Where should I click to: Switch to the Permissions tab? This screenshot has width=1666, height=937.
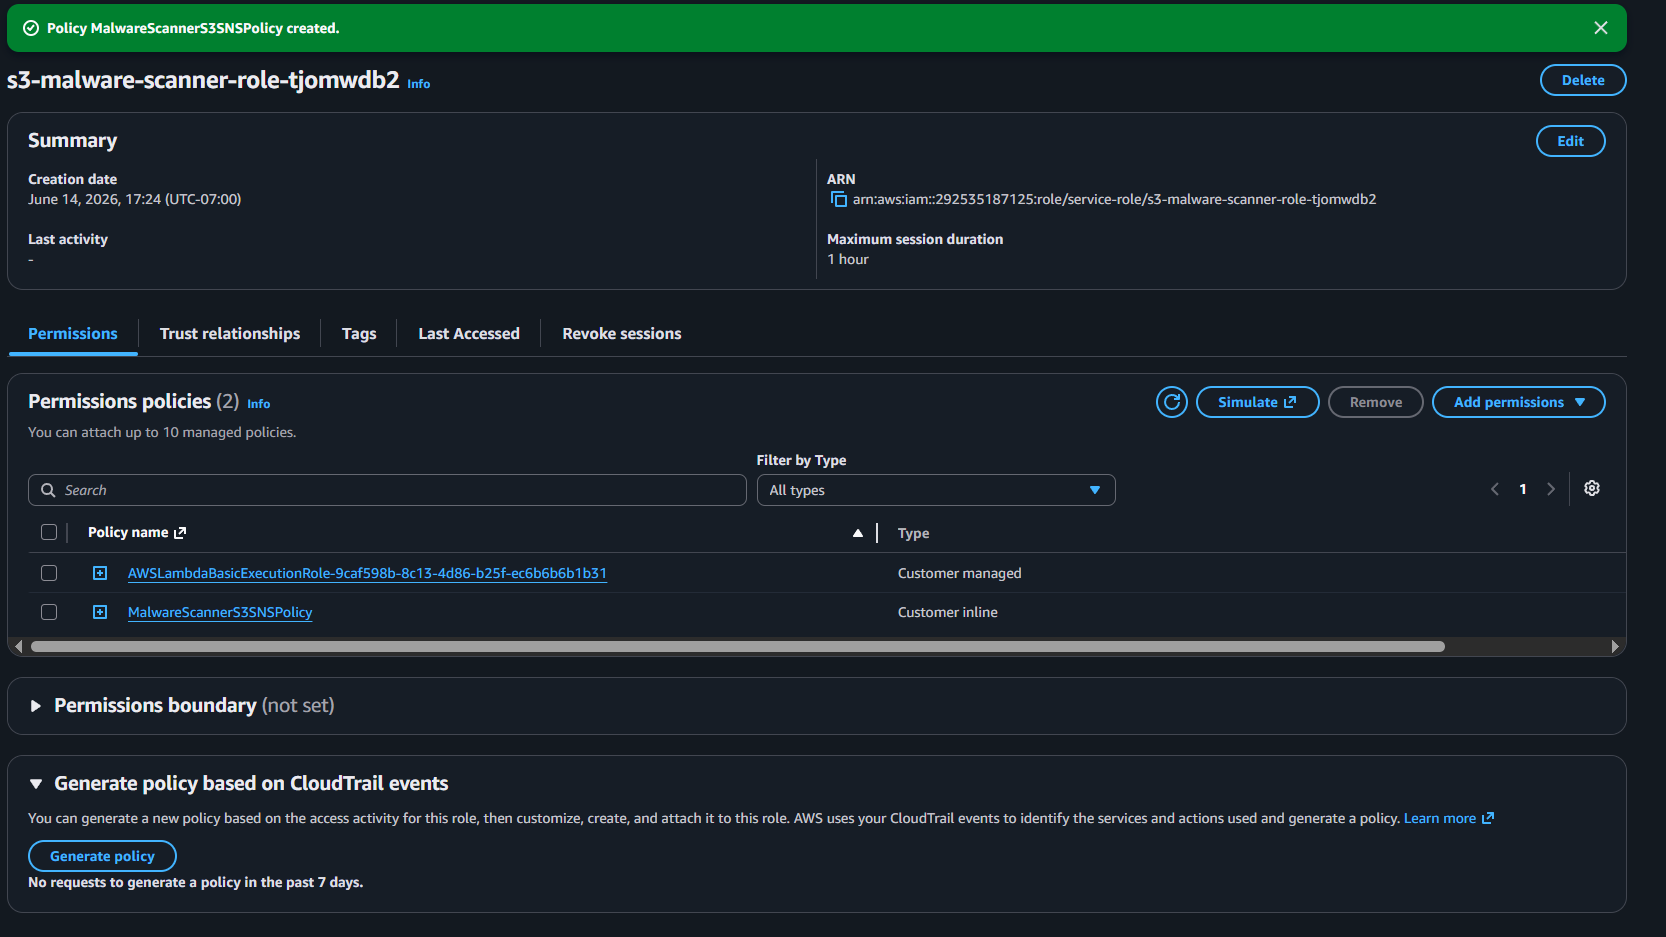coord(73,334)
